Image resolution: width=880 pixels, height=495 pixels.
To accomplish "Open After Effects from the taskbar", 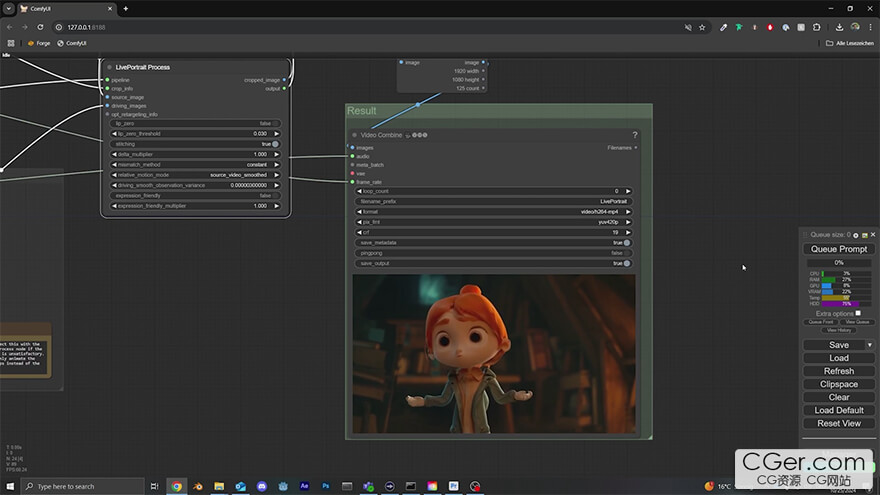I will pyautogui.click(x=304, y=486).
